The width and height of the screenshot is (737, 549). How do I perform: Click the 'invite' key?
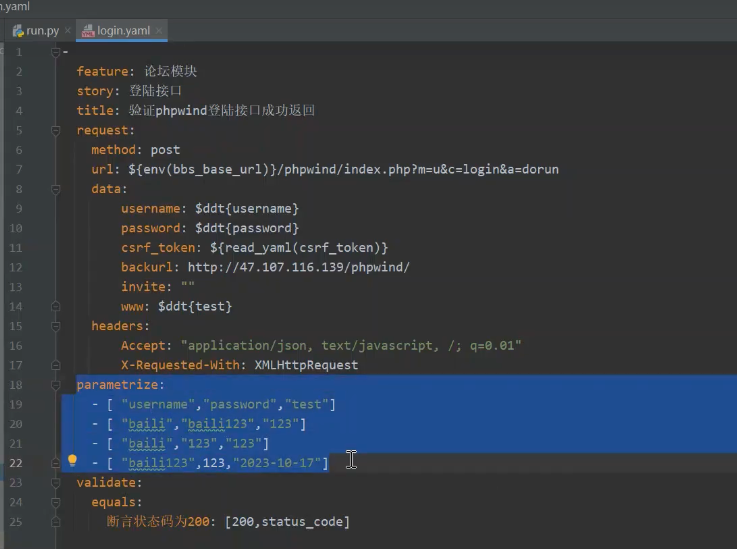(x=143, y=287)
